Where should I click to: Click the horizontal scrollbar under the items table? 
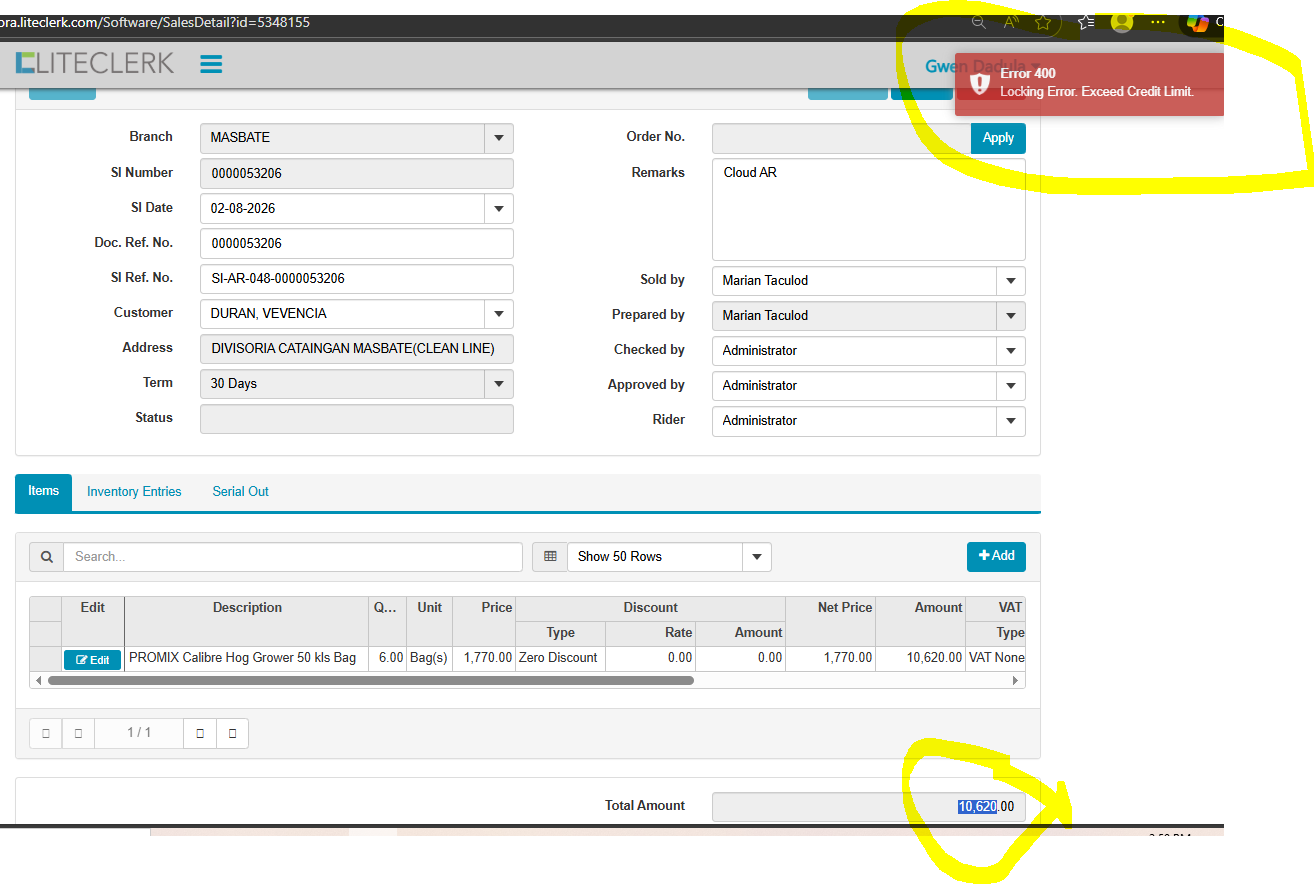370,680
